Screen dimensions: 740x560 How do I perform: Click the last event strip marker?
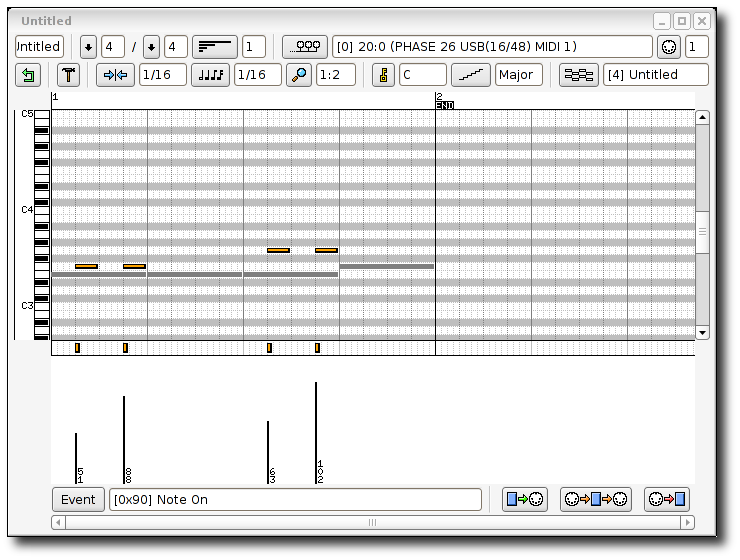pos(317,348)
